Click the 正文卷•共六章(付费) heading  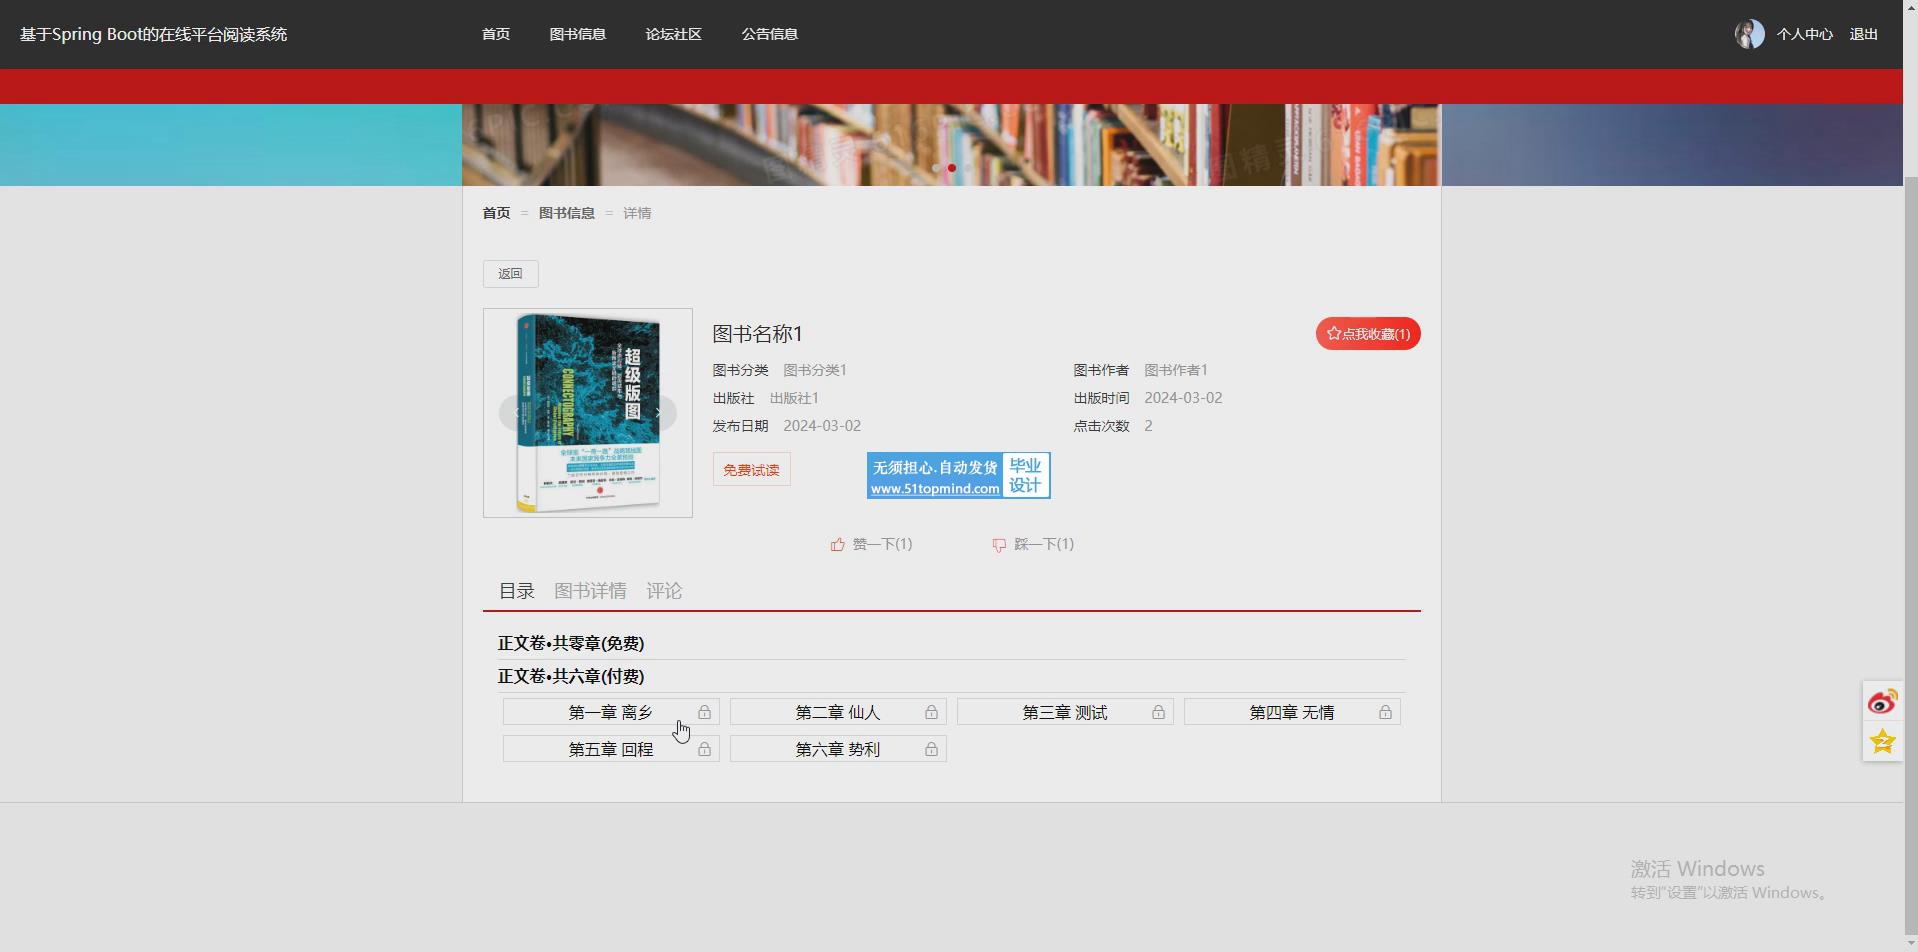[571, 676]
